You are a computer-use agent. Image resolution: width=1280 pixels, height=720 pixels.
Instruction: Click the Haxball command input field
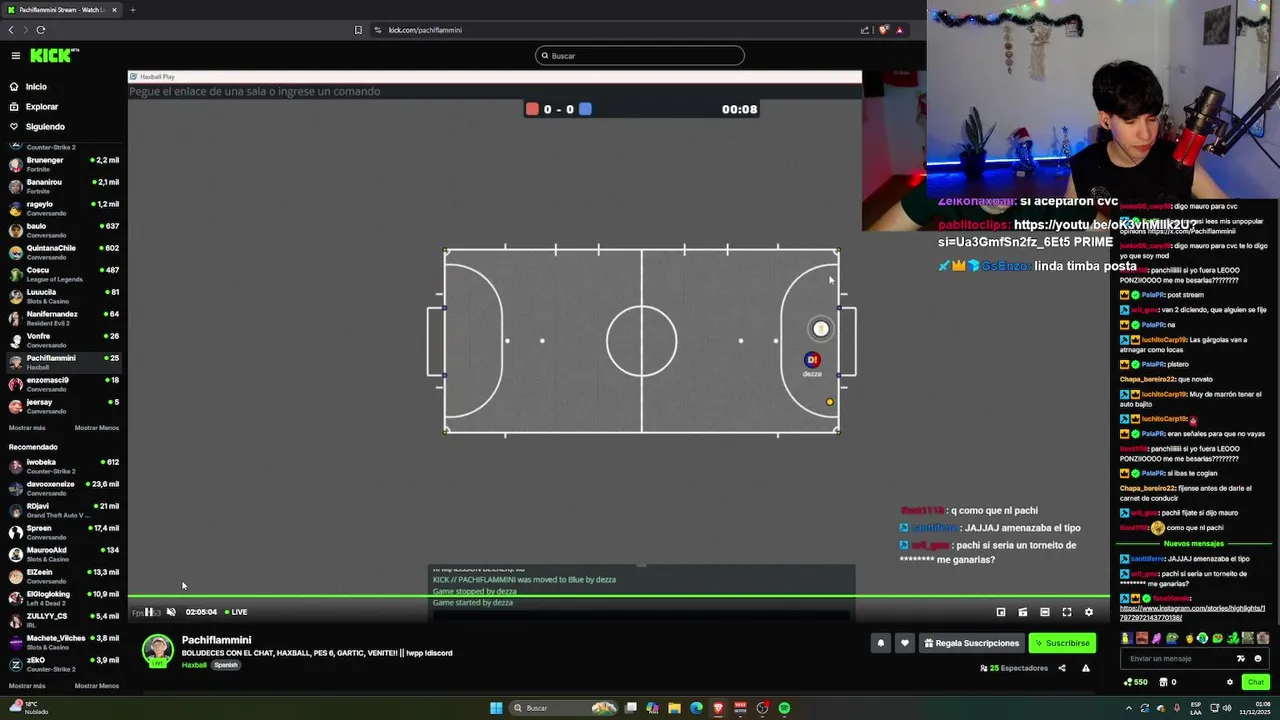click(x=494, y=91)
